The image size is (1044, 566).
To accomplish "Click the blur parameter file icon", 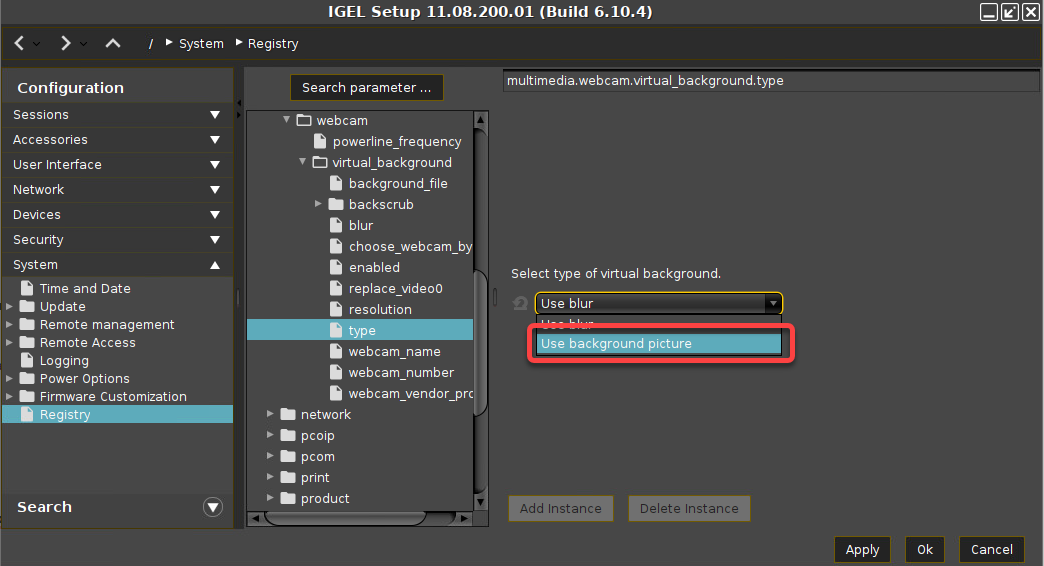I will [336, 225].
